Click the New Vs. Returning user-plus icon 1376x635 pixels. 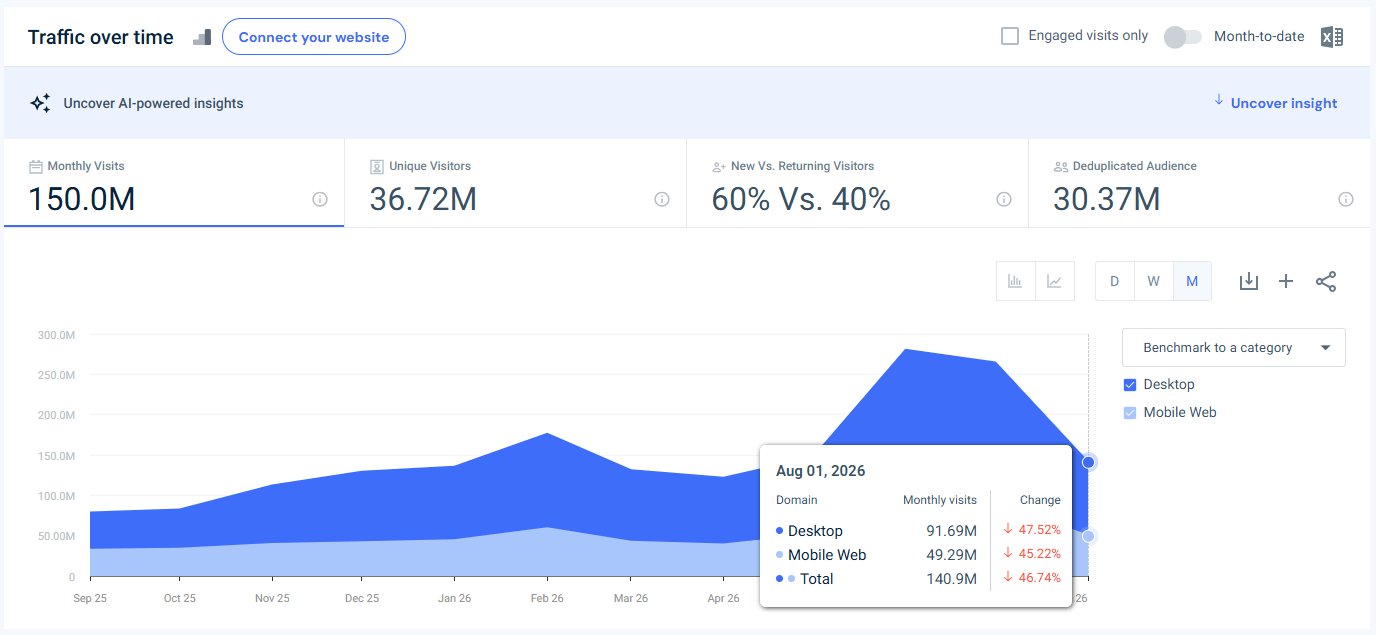[719, 166]
